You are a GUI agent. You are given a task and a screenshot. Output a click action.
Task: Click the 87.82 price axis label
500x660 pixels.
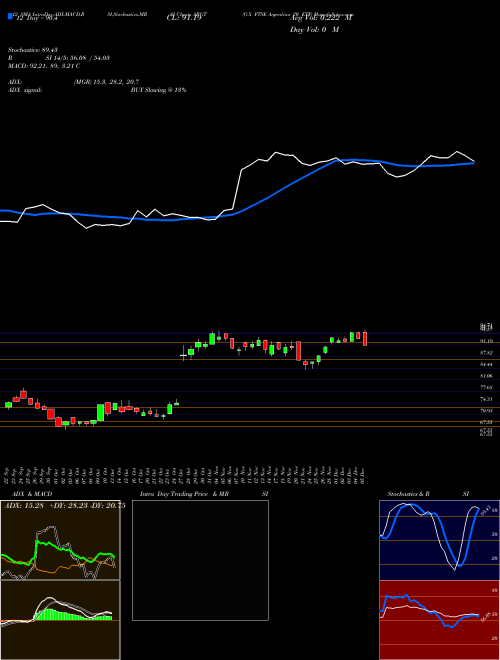click(x=486, y=353)
